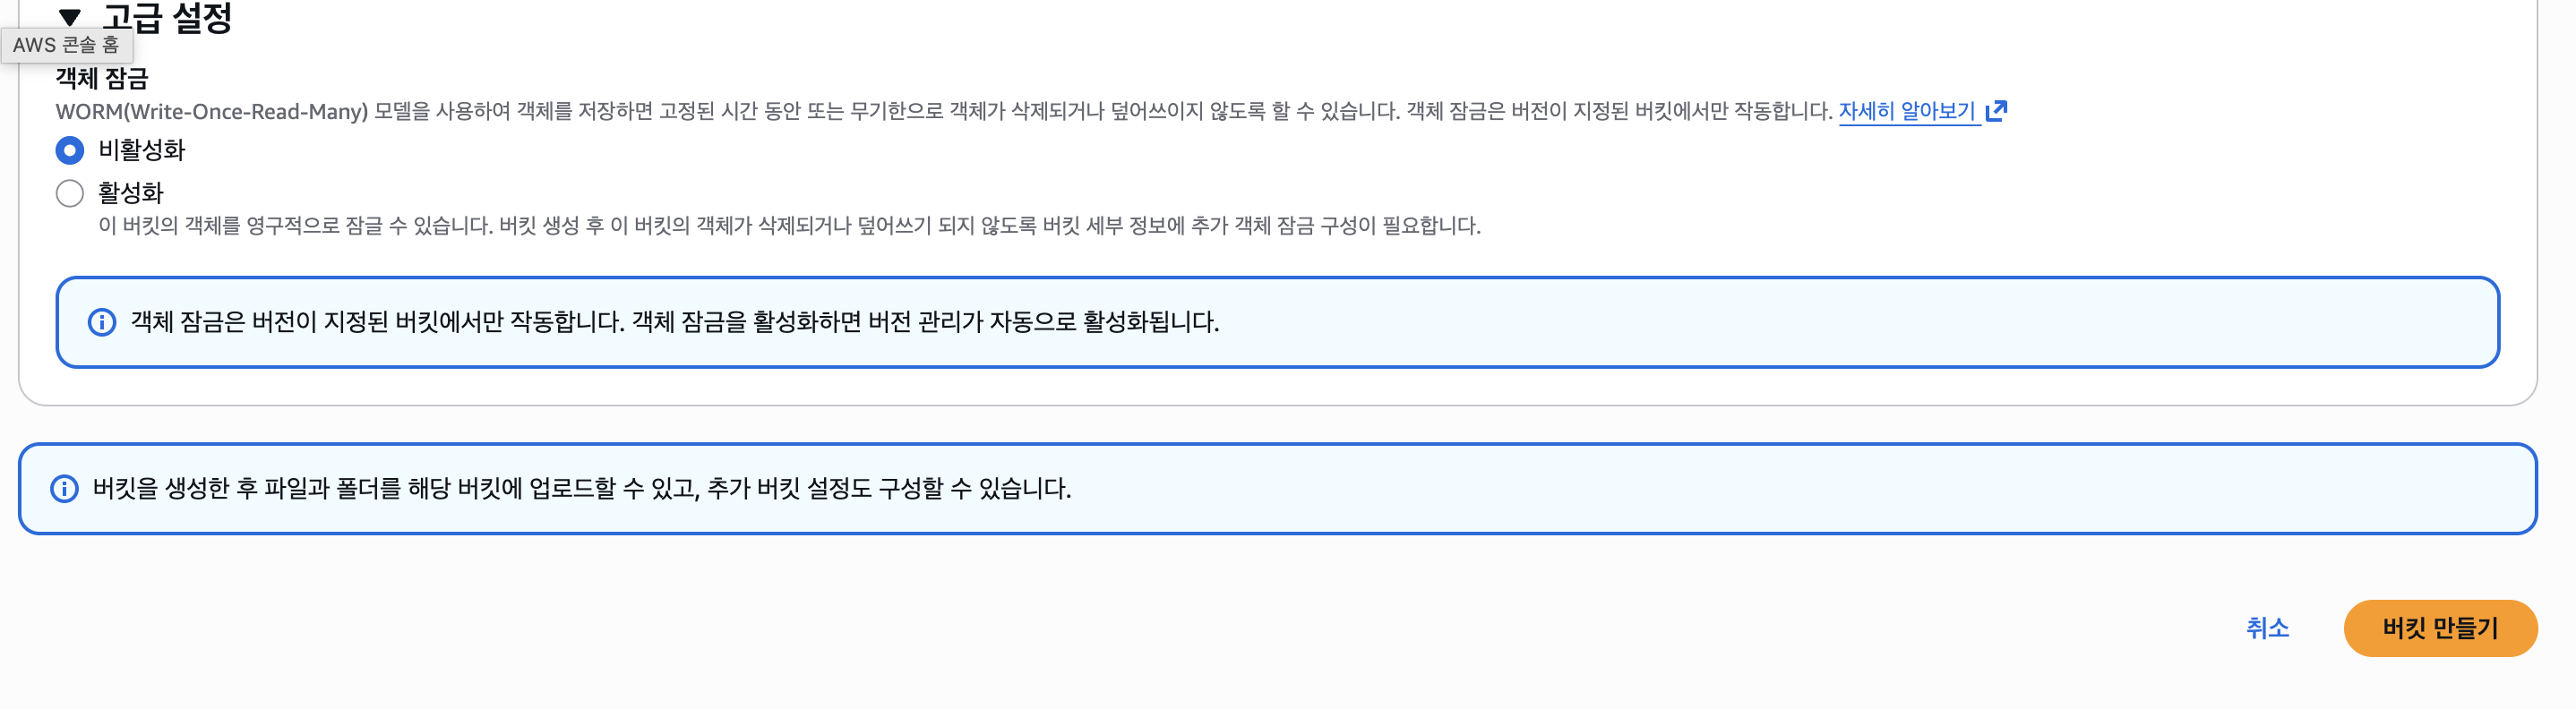
Task: Click the 비활성화 option label
Action: click(x=141, y=150)
